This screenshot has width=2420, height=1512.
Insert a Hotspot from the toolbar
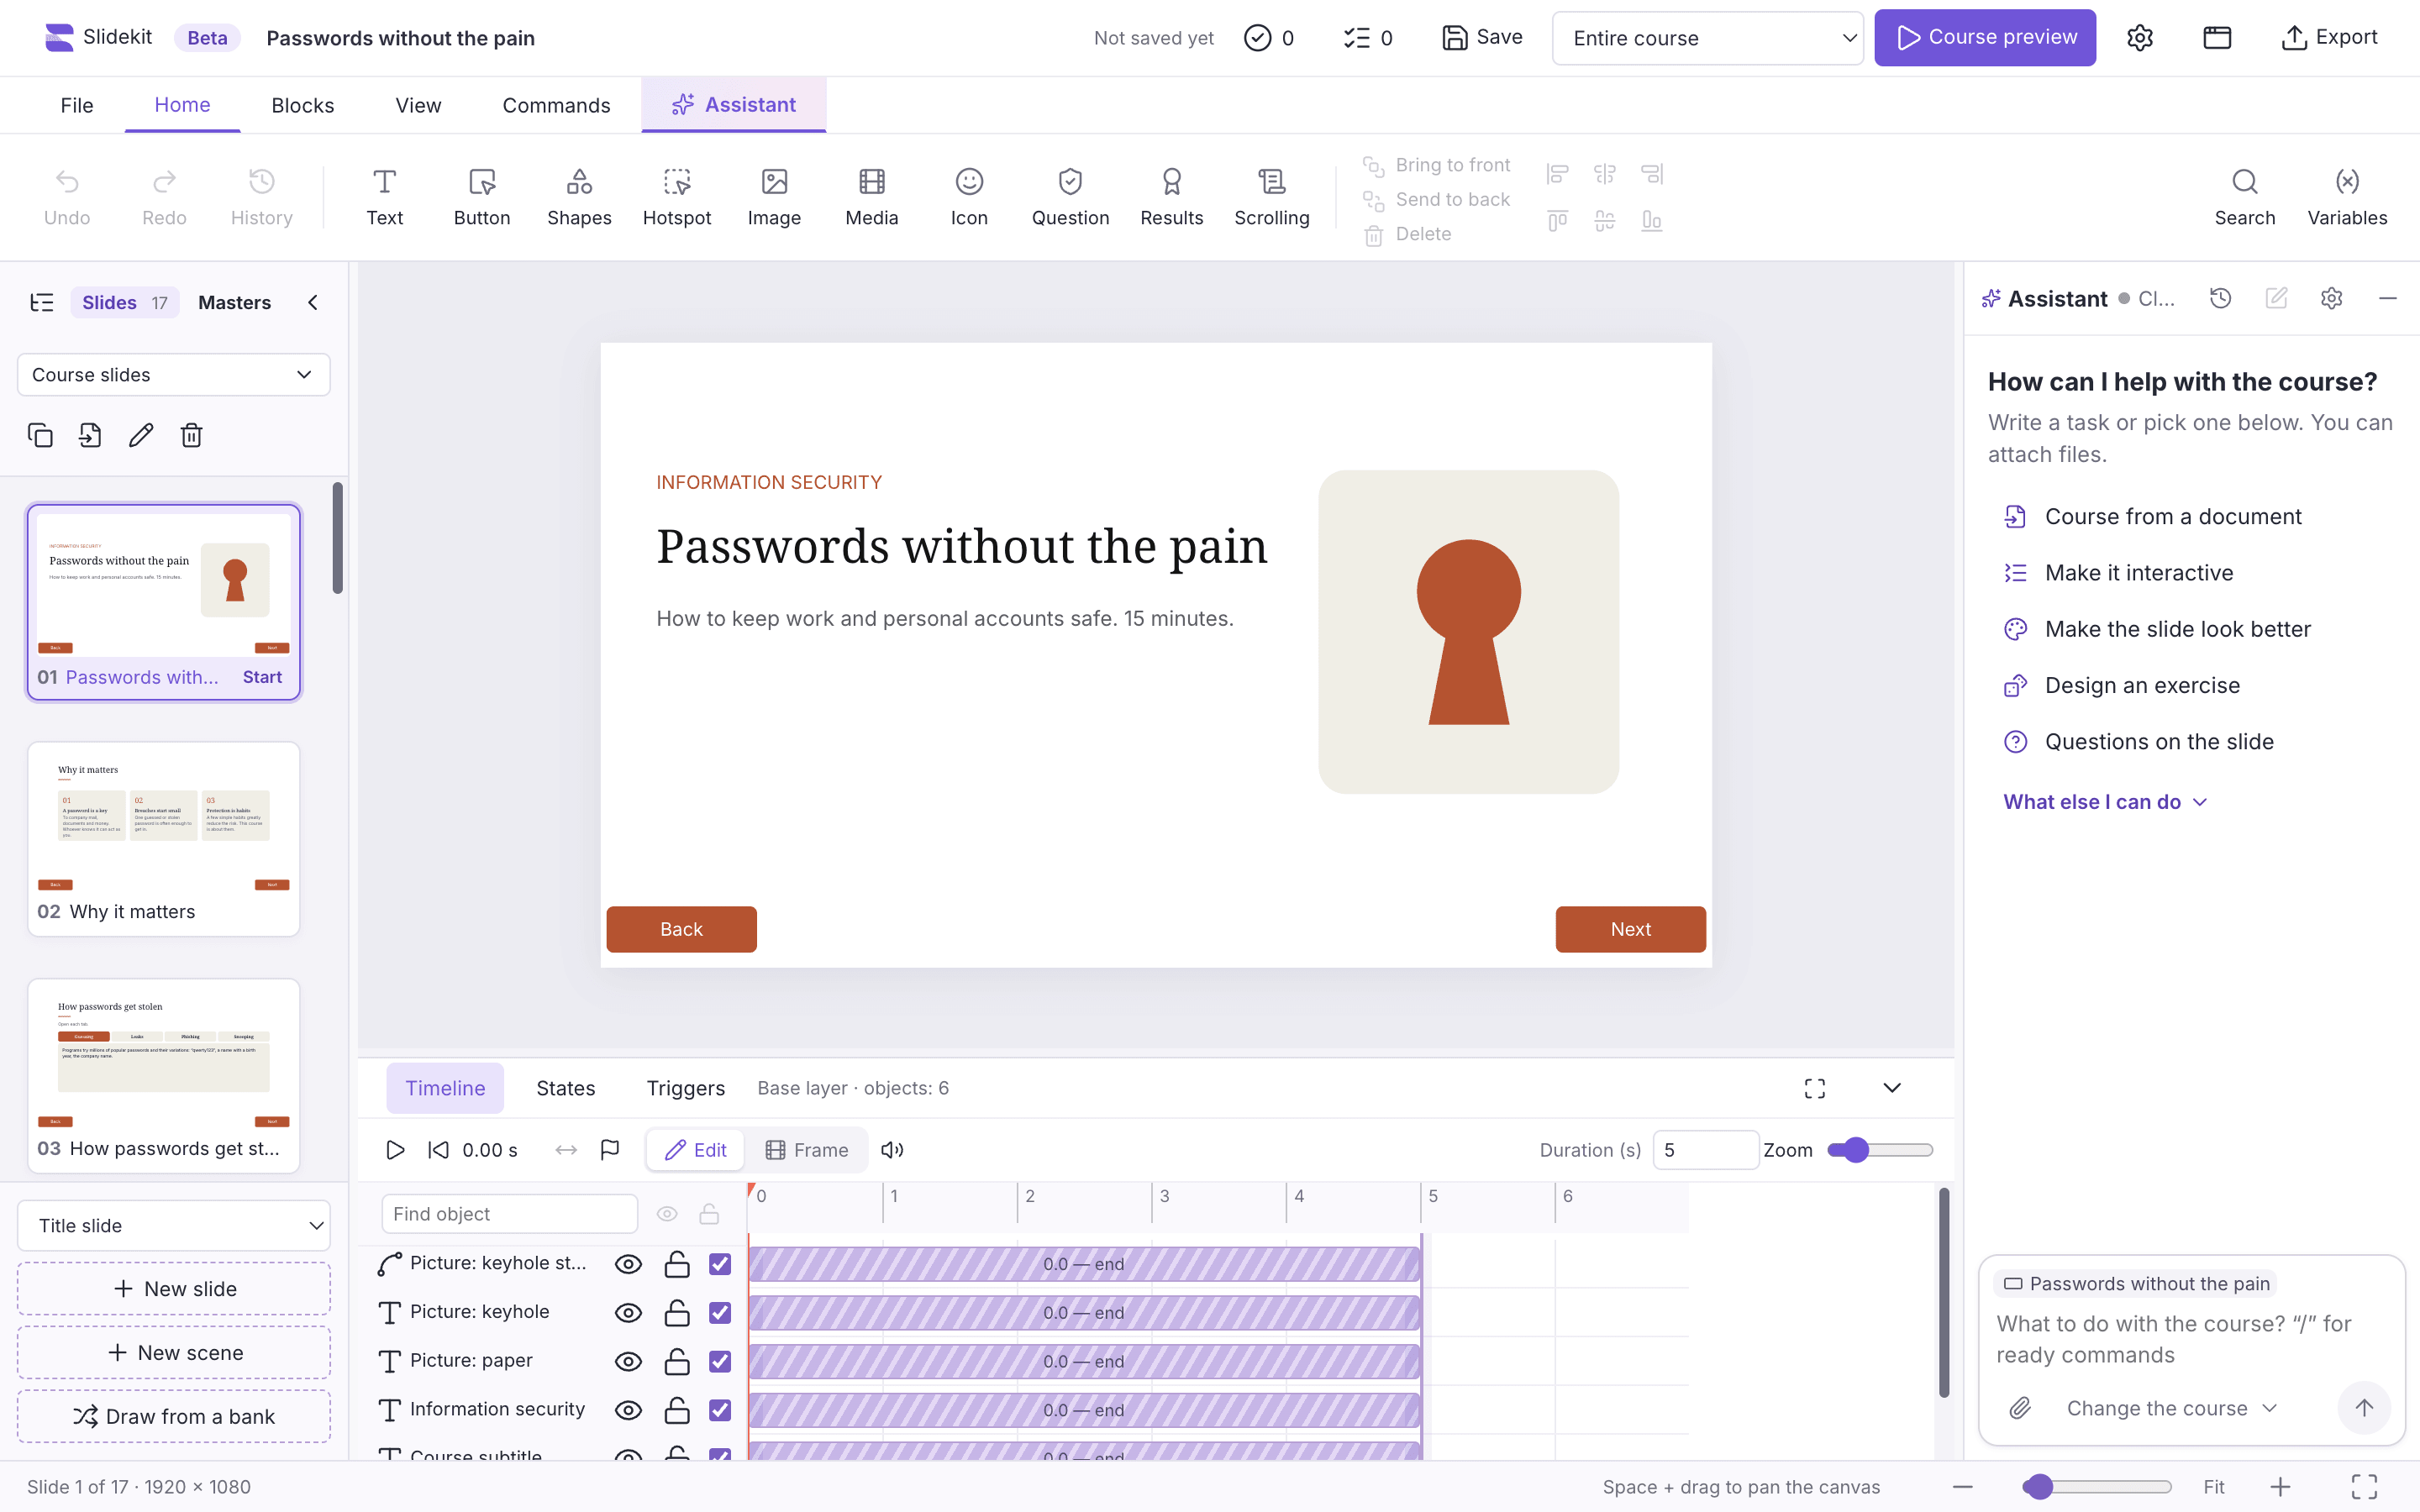pos(676,197)
